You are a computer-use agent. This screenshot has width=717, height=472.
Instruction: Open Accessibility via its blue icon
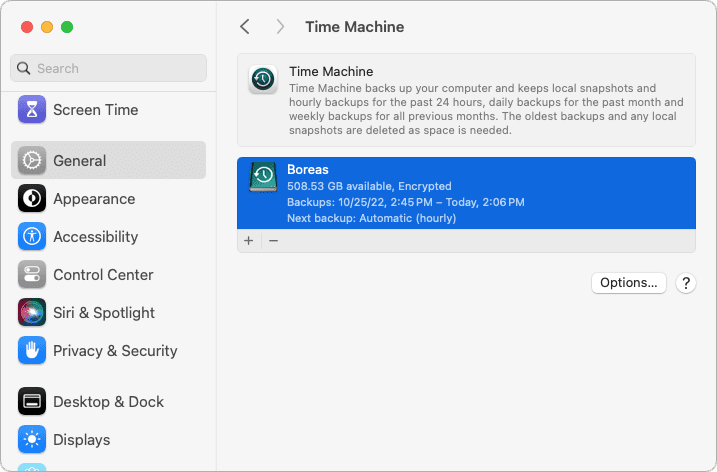coord(32,236)
